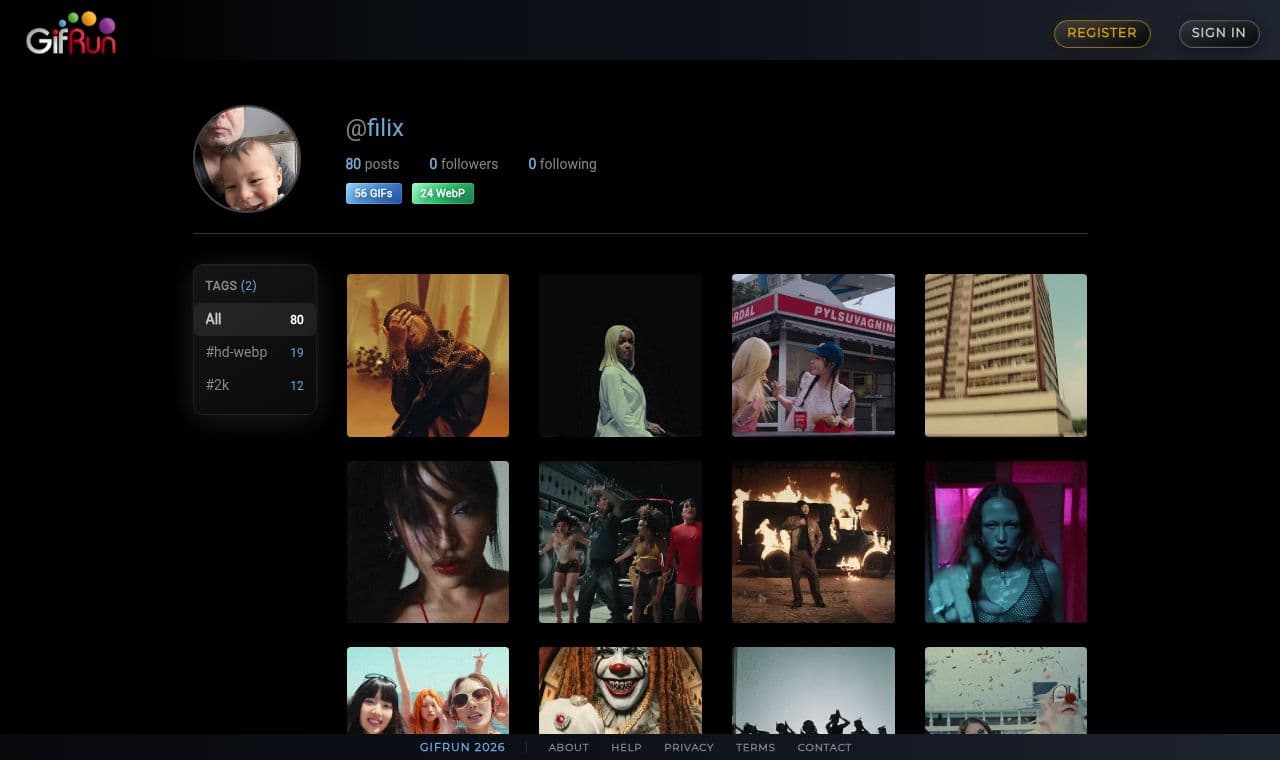Viewport: 1280px width, 760px height.
Task: Open the @filix profile avatar
Action: click(x=246, y=159)
